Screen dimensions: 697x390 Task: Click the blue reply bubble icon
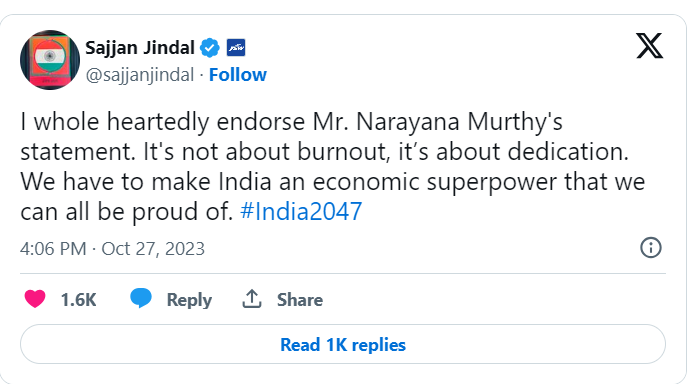[141, 298]
